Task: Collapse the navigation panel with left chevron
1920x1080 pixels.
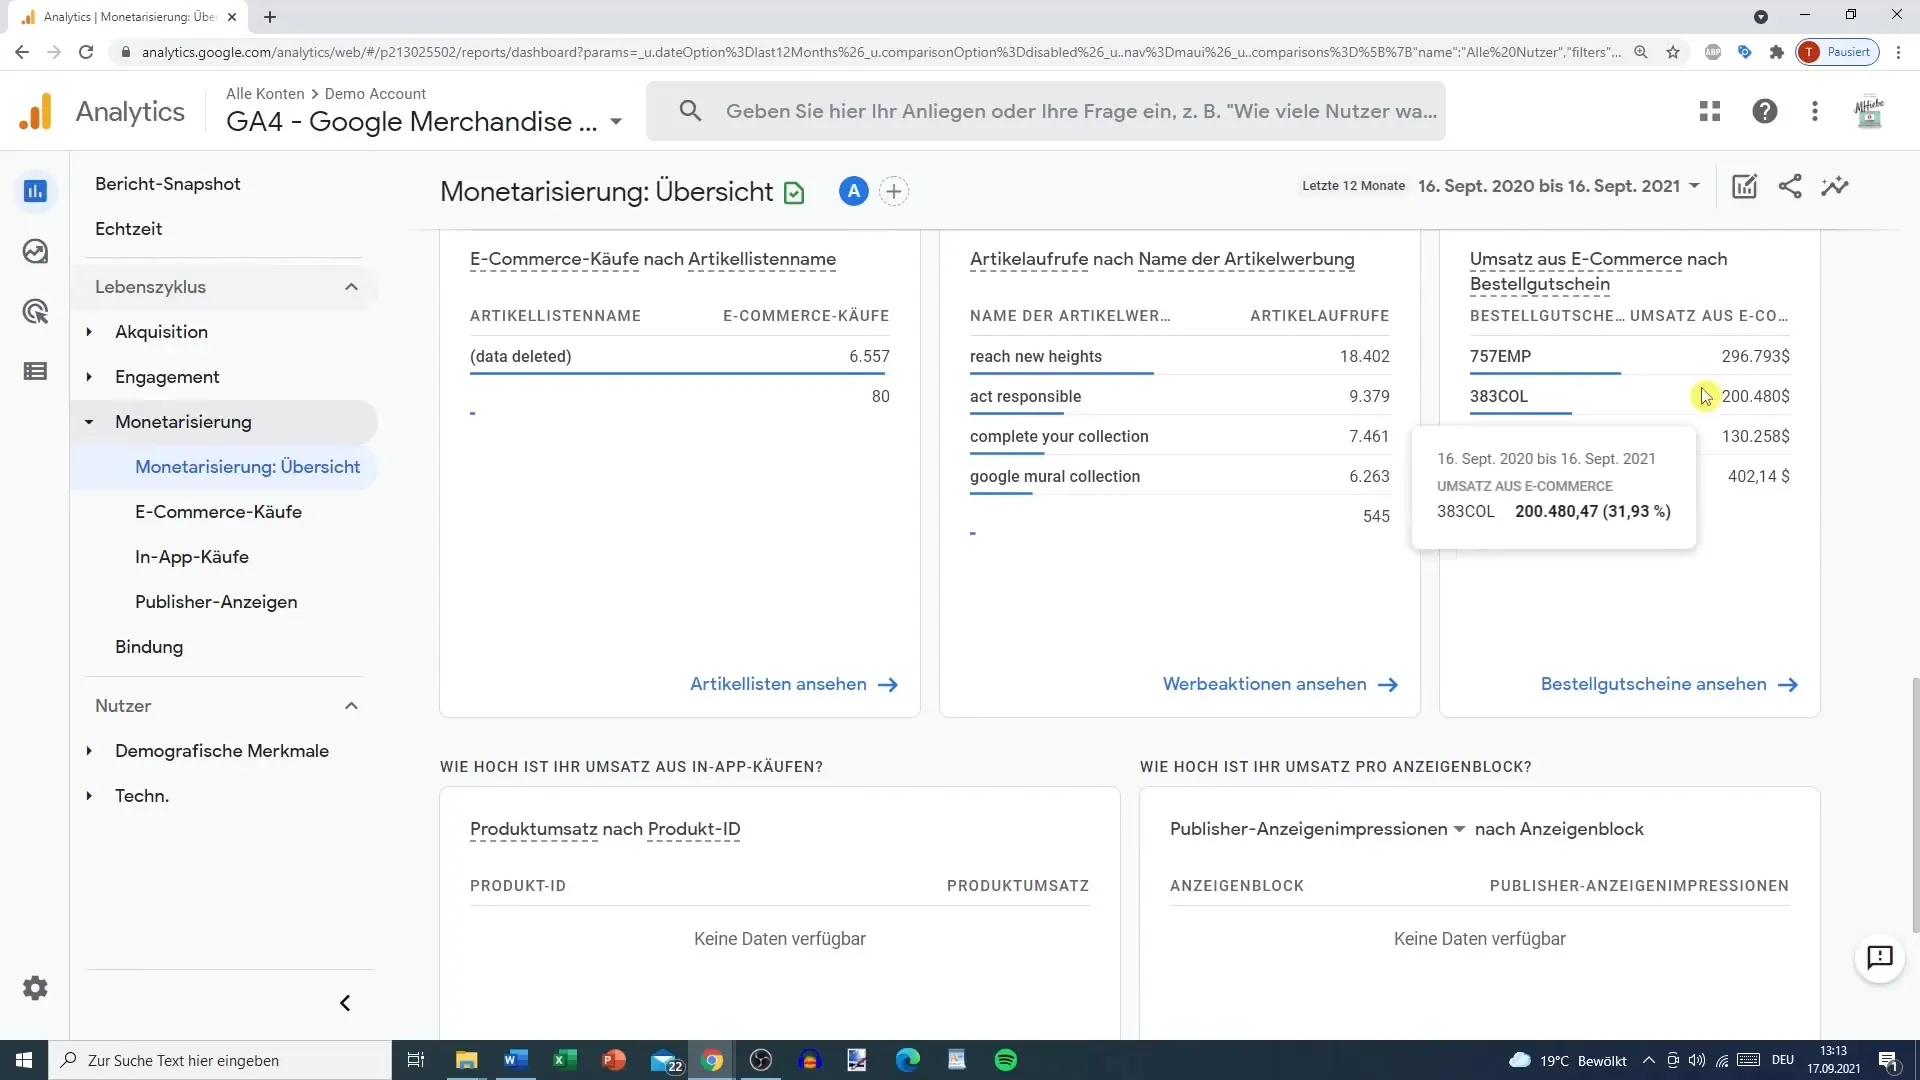Action: pos(345,1003)
